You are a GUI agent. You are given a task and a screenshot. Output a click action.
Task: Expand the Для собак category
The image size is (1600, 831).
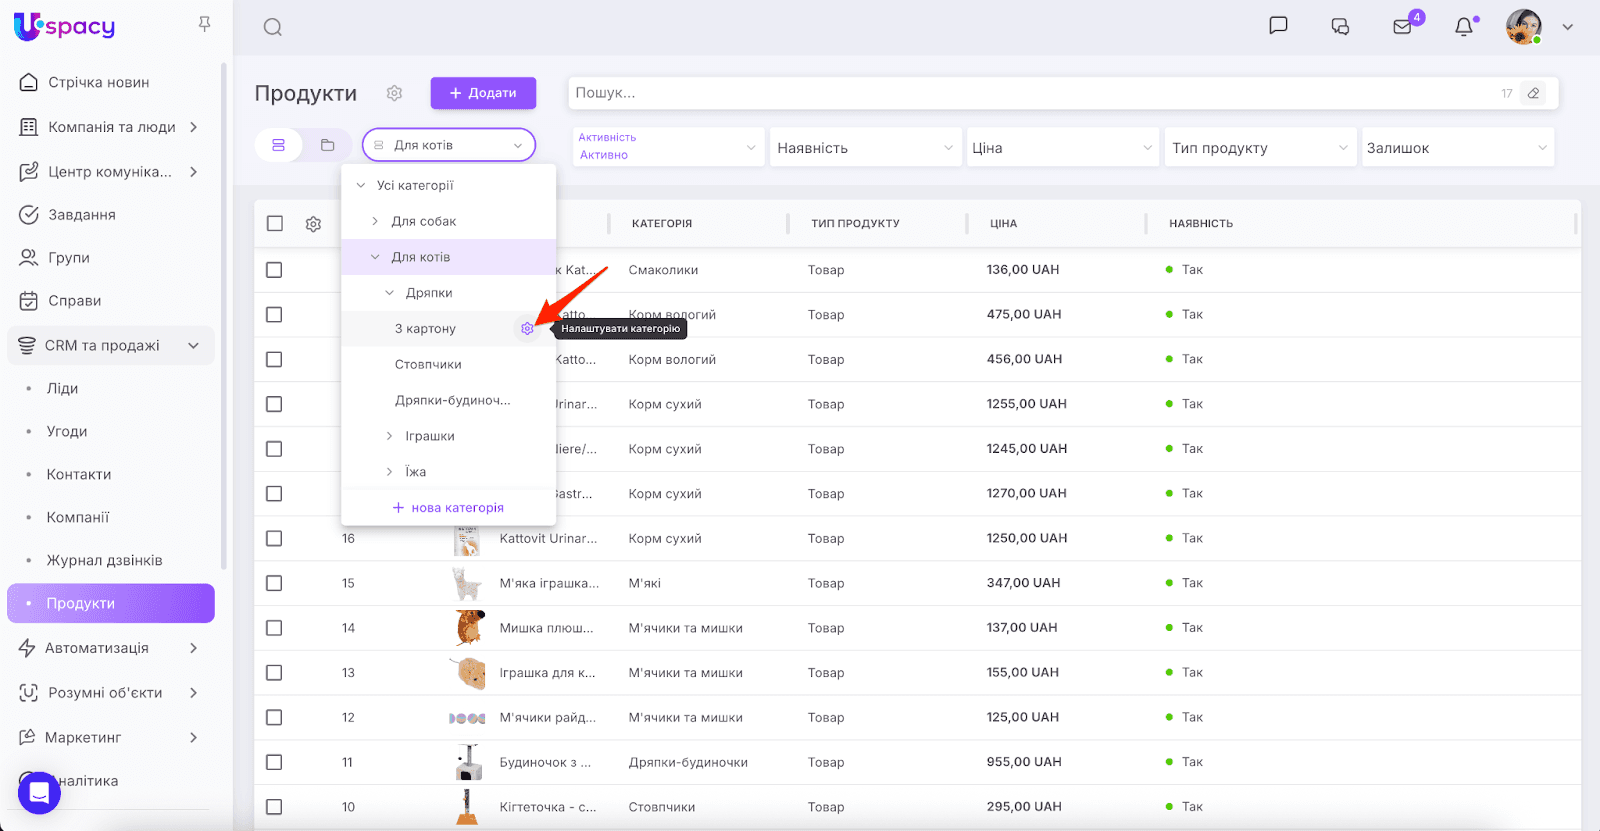(x=375, y=221)
